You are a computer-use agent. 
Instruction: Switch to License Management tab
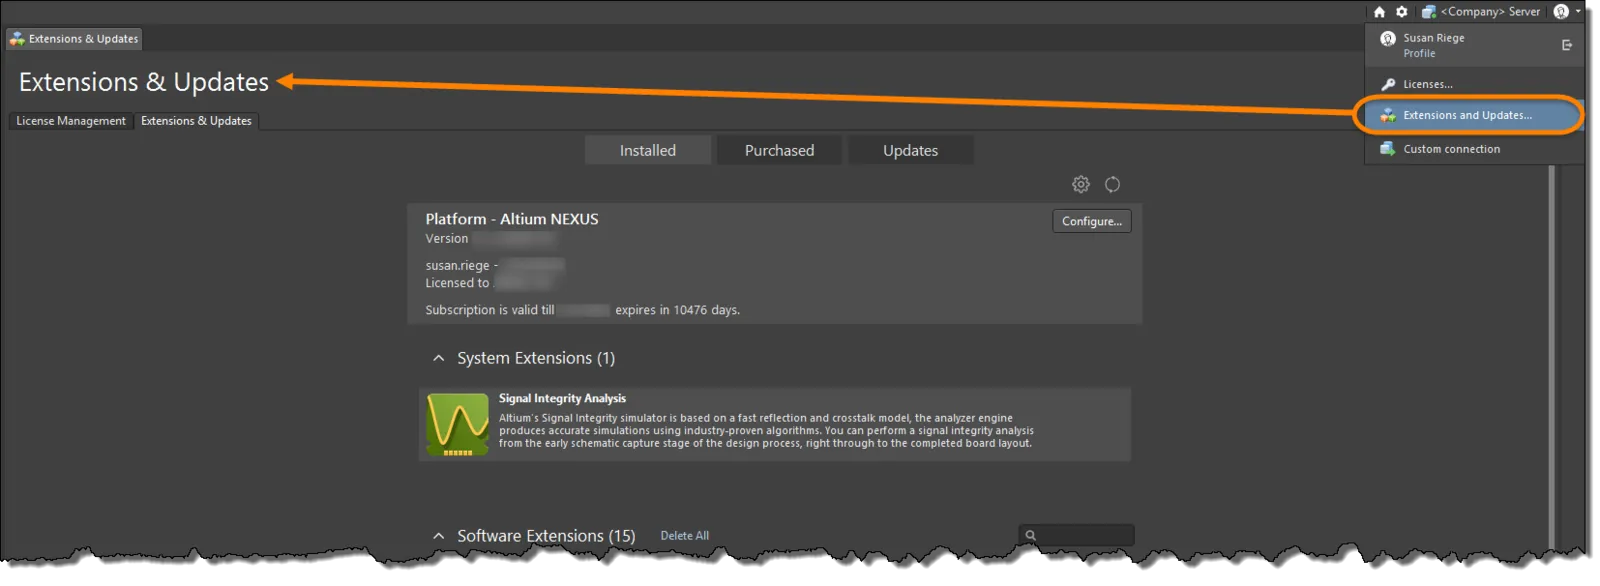[x=71, y=121]
